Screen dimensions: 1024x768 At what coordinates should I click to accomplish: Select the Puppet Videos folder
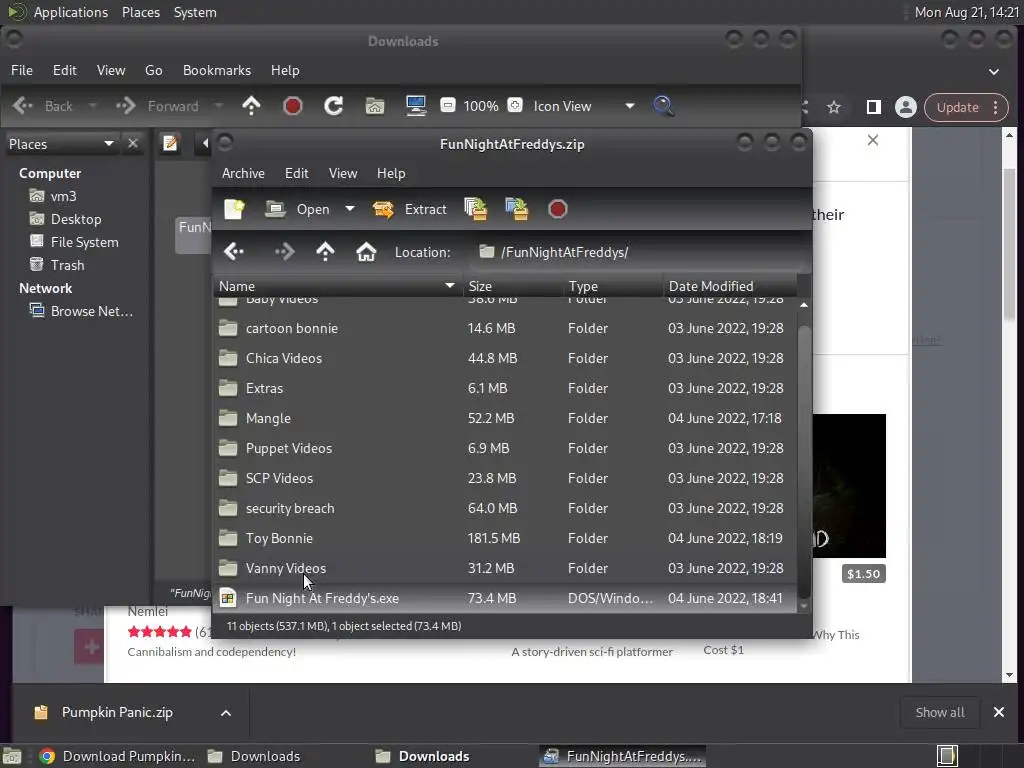504,449
